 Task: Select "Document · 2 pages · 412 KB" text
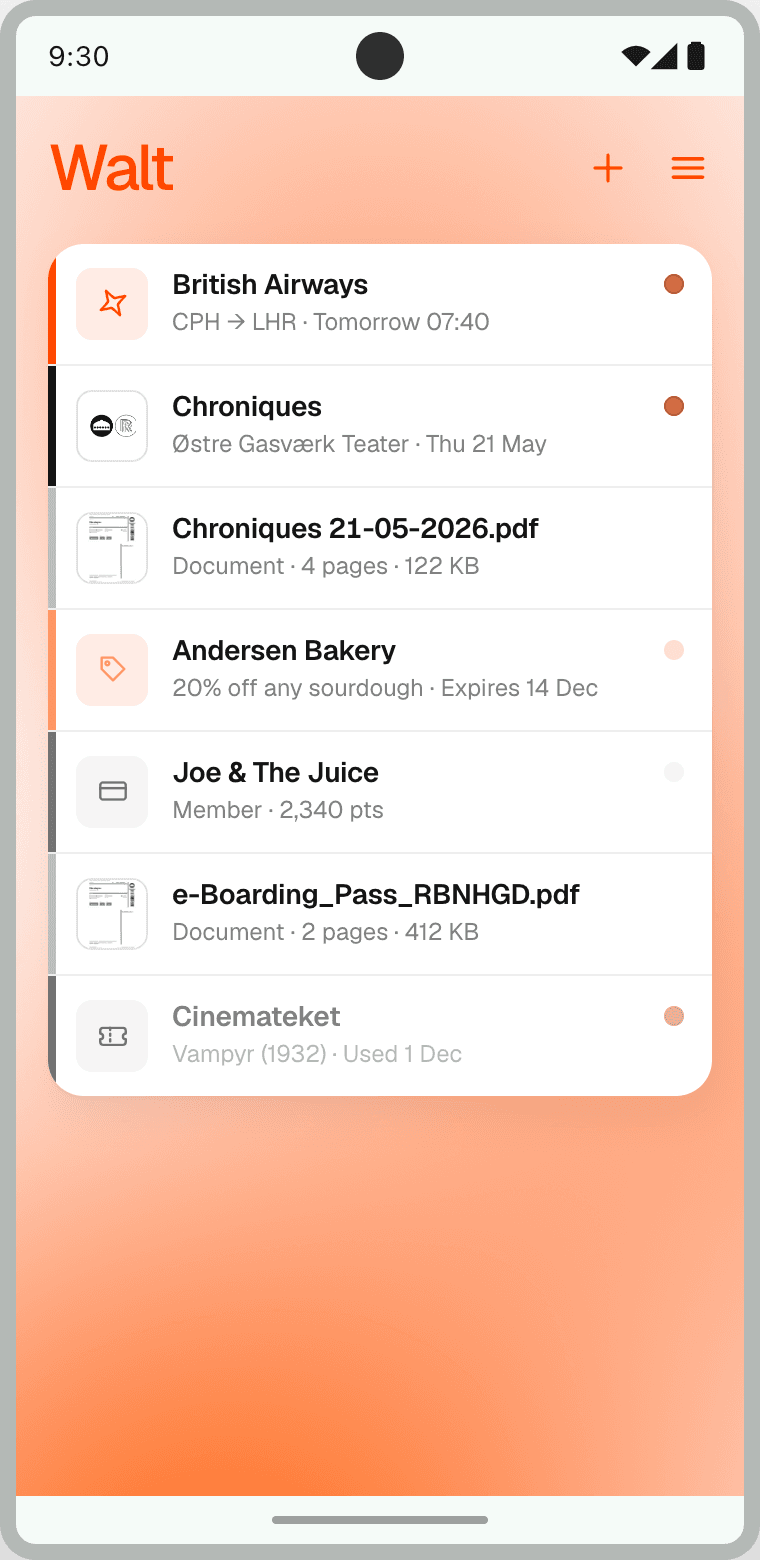pyautogui.click(x=326, y=932)
